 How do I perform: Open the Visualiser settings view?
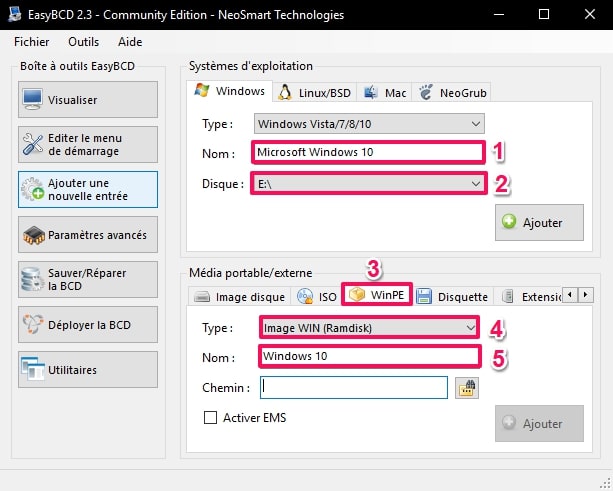pyautogui.click(x=88, y=100)
